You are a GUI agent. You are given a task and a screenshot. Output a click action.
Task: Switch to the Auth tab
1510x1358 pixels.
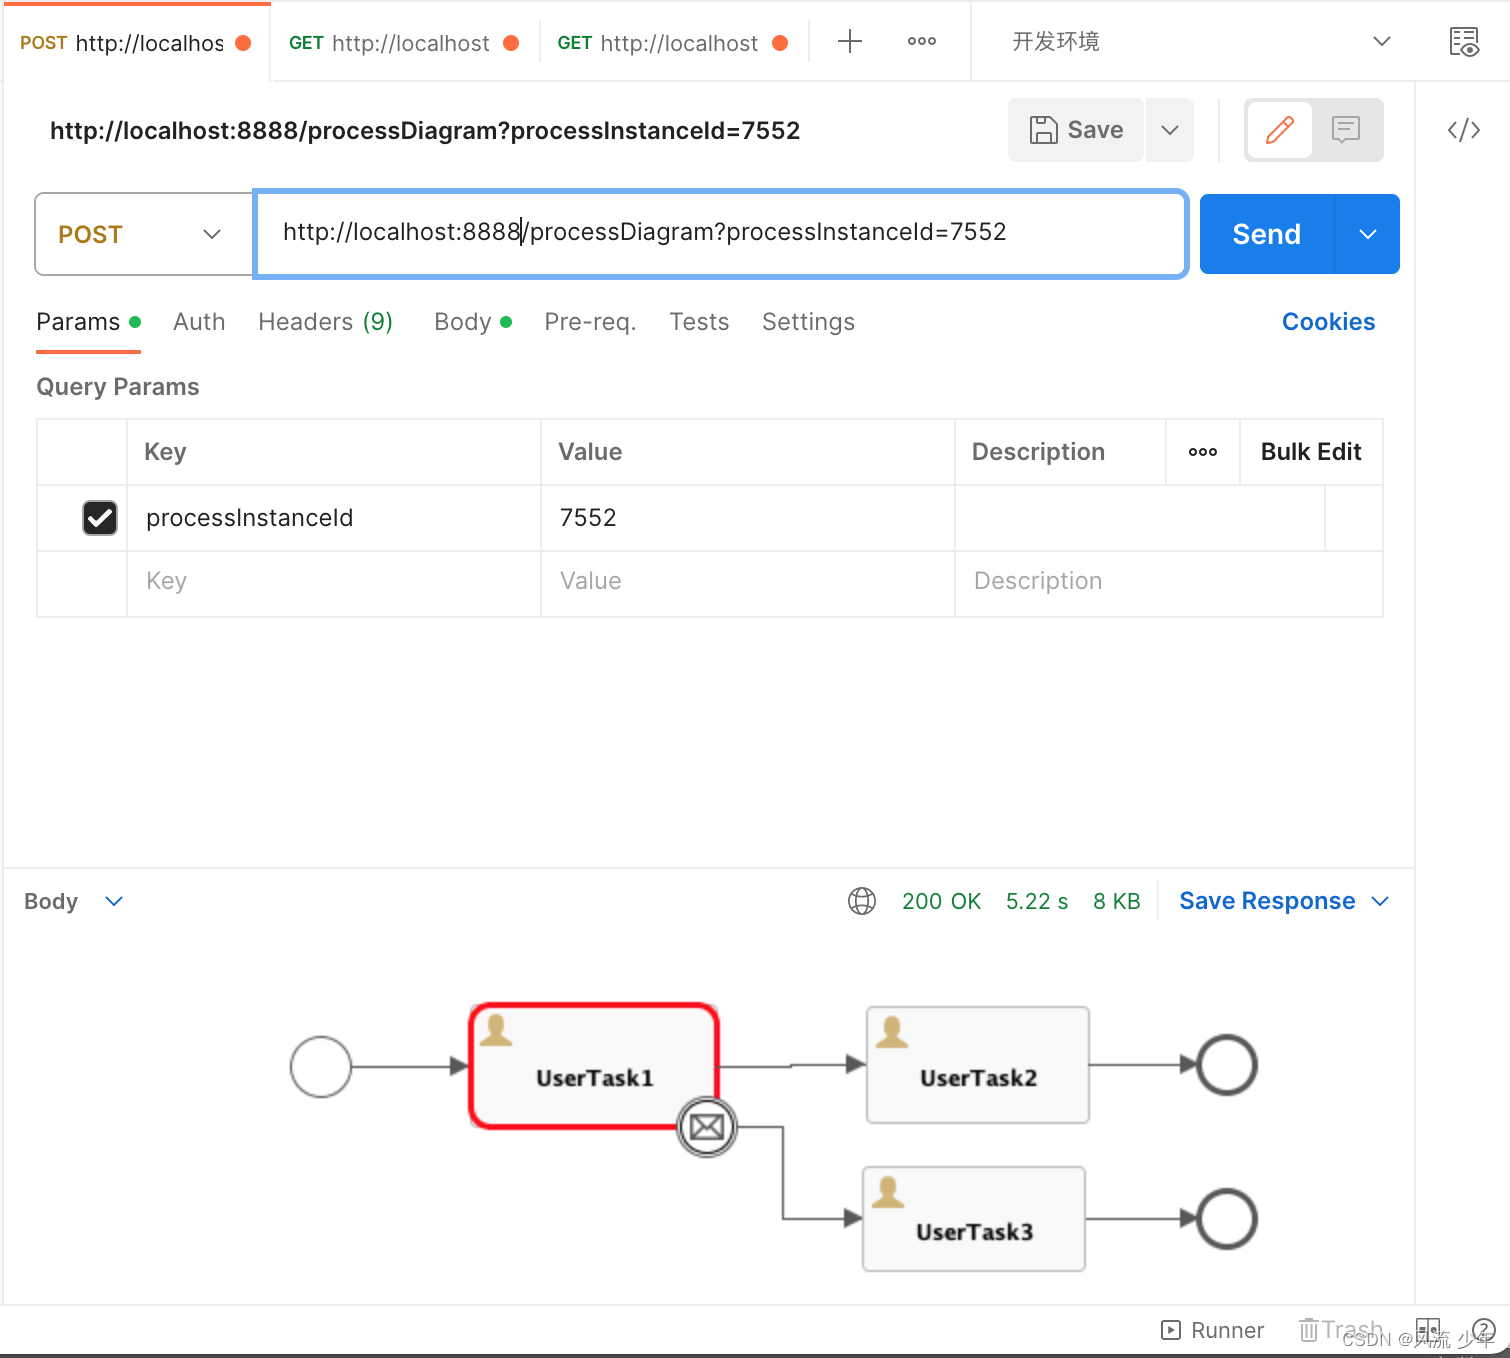pyautogui.click(x=199, y=322)
